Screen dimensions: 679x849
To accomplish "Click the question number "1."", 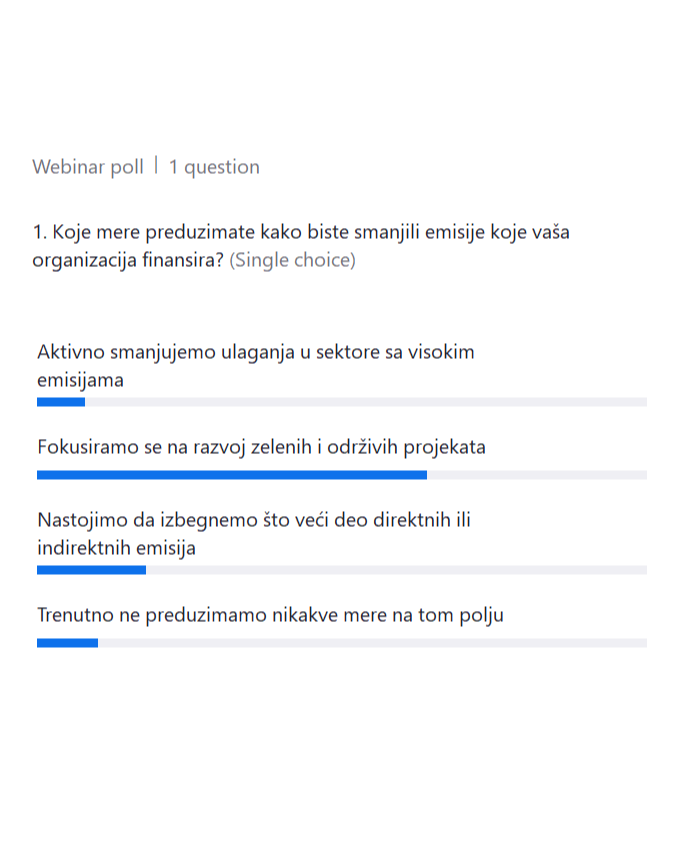I will click(40, 233).
